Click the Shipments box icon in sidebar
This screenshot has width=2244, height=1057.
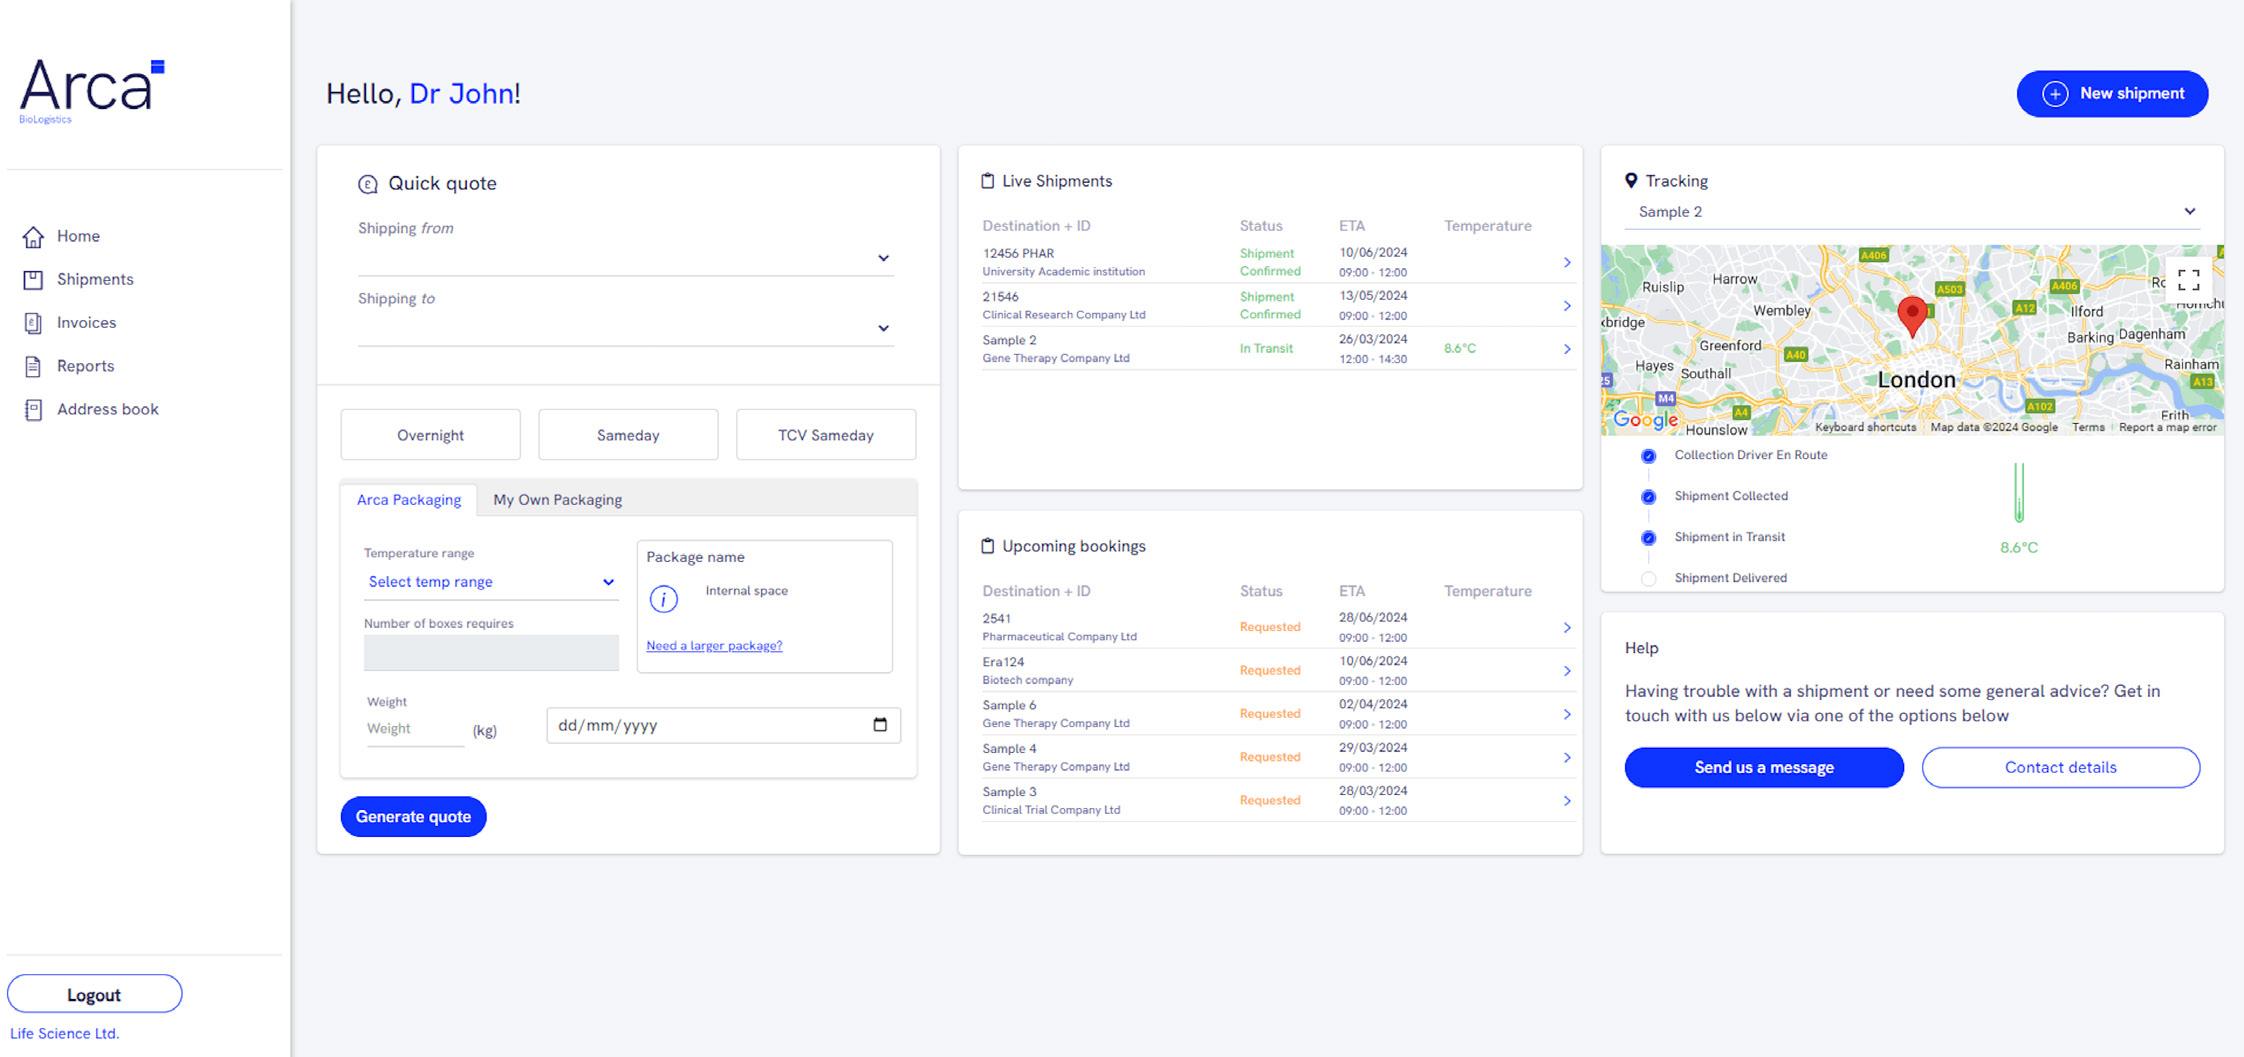tap(33, 280)
